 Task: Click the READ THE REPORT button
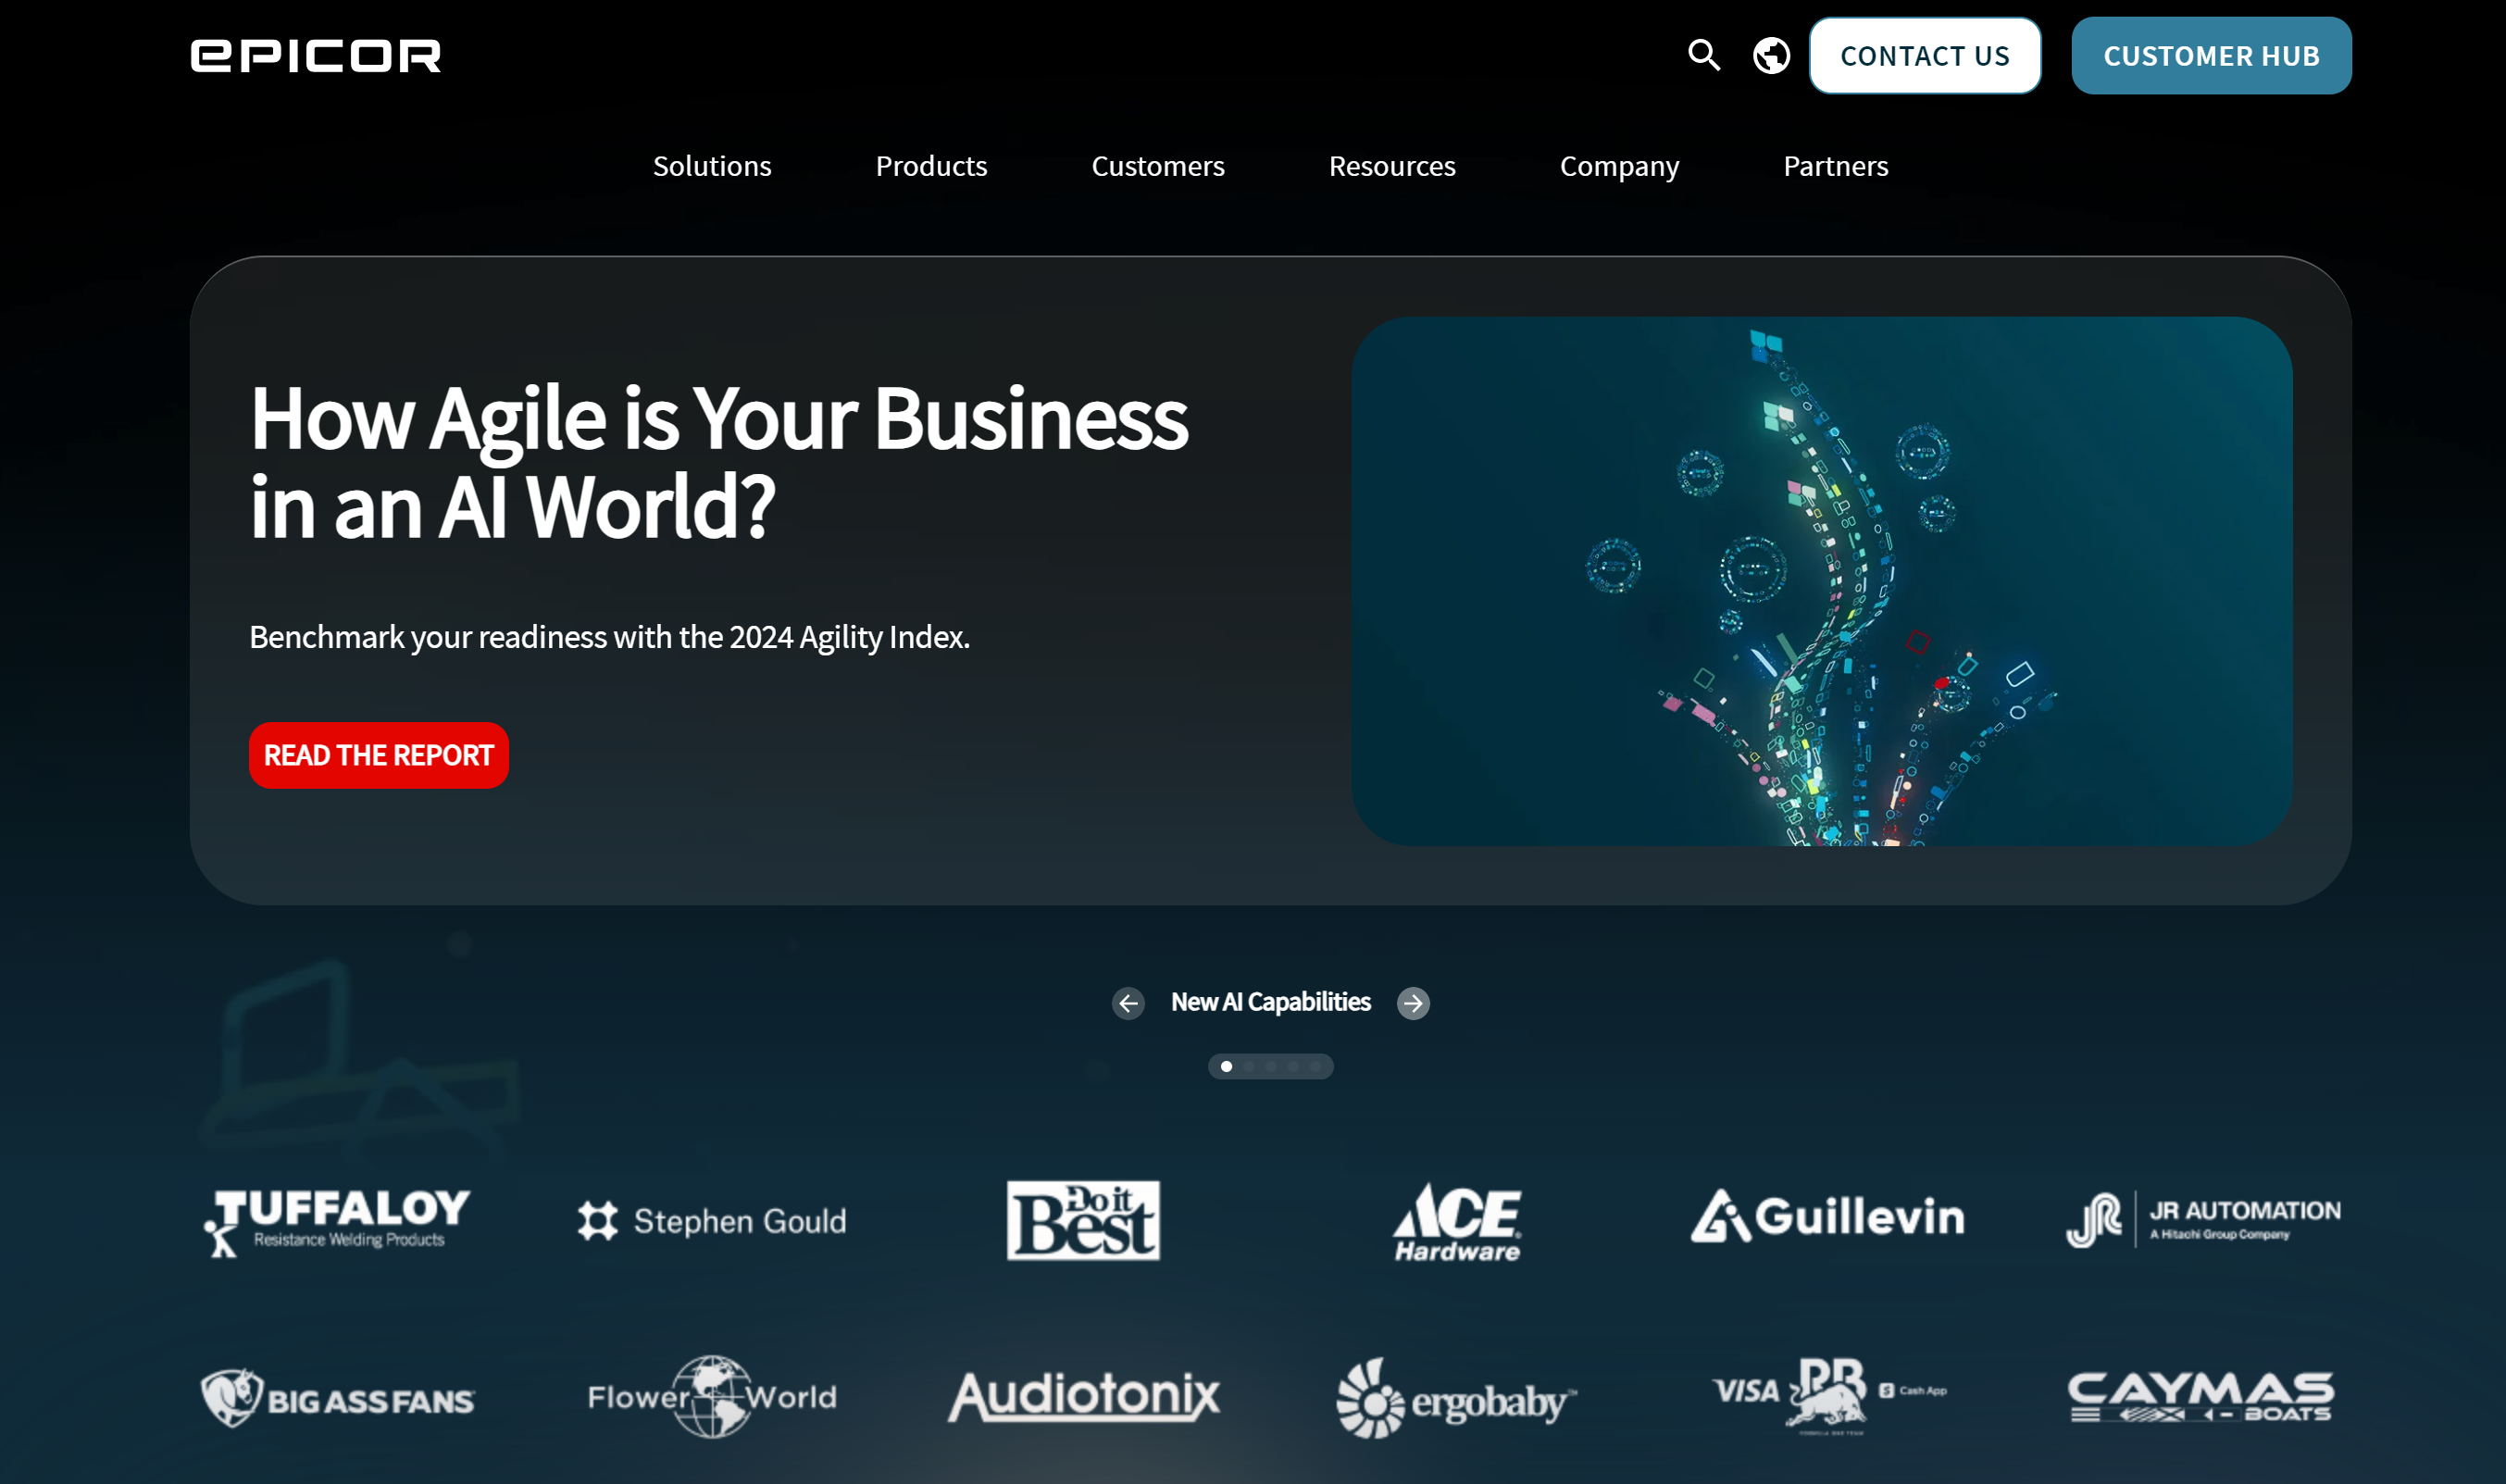tap(378, 756)
